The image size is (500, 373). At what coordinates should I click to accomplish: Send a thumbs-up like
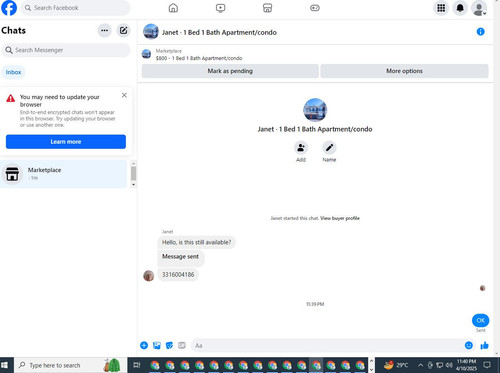pos(484,345)
